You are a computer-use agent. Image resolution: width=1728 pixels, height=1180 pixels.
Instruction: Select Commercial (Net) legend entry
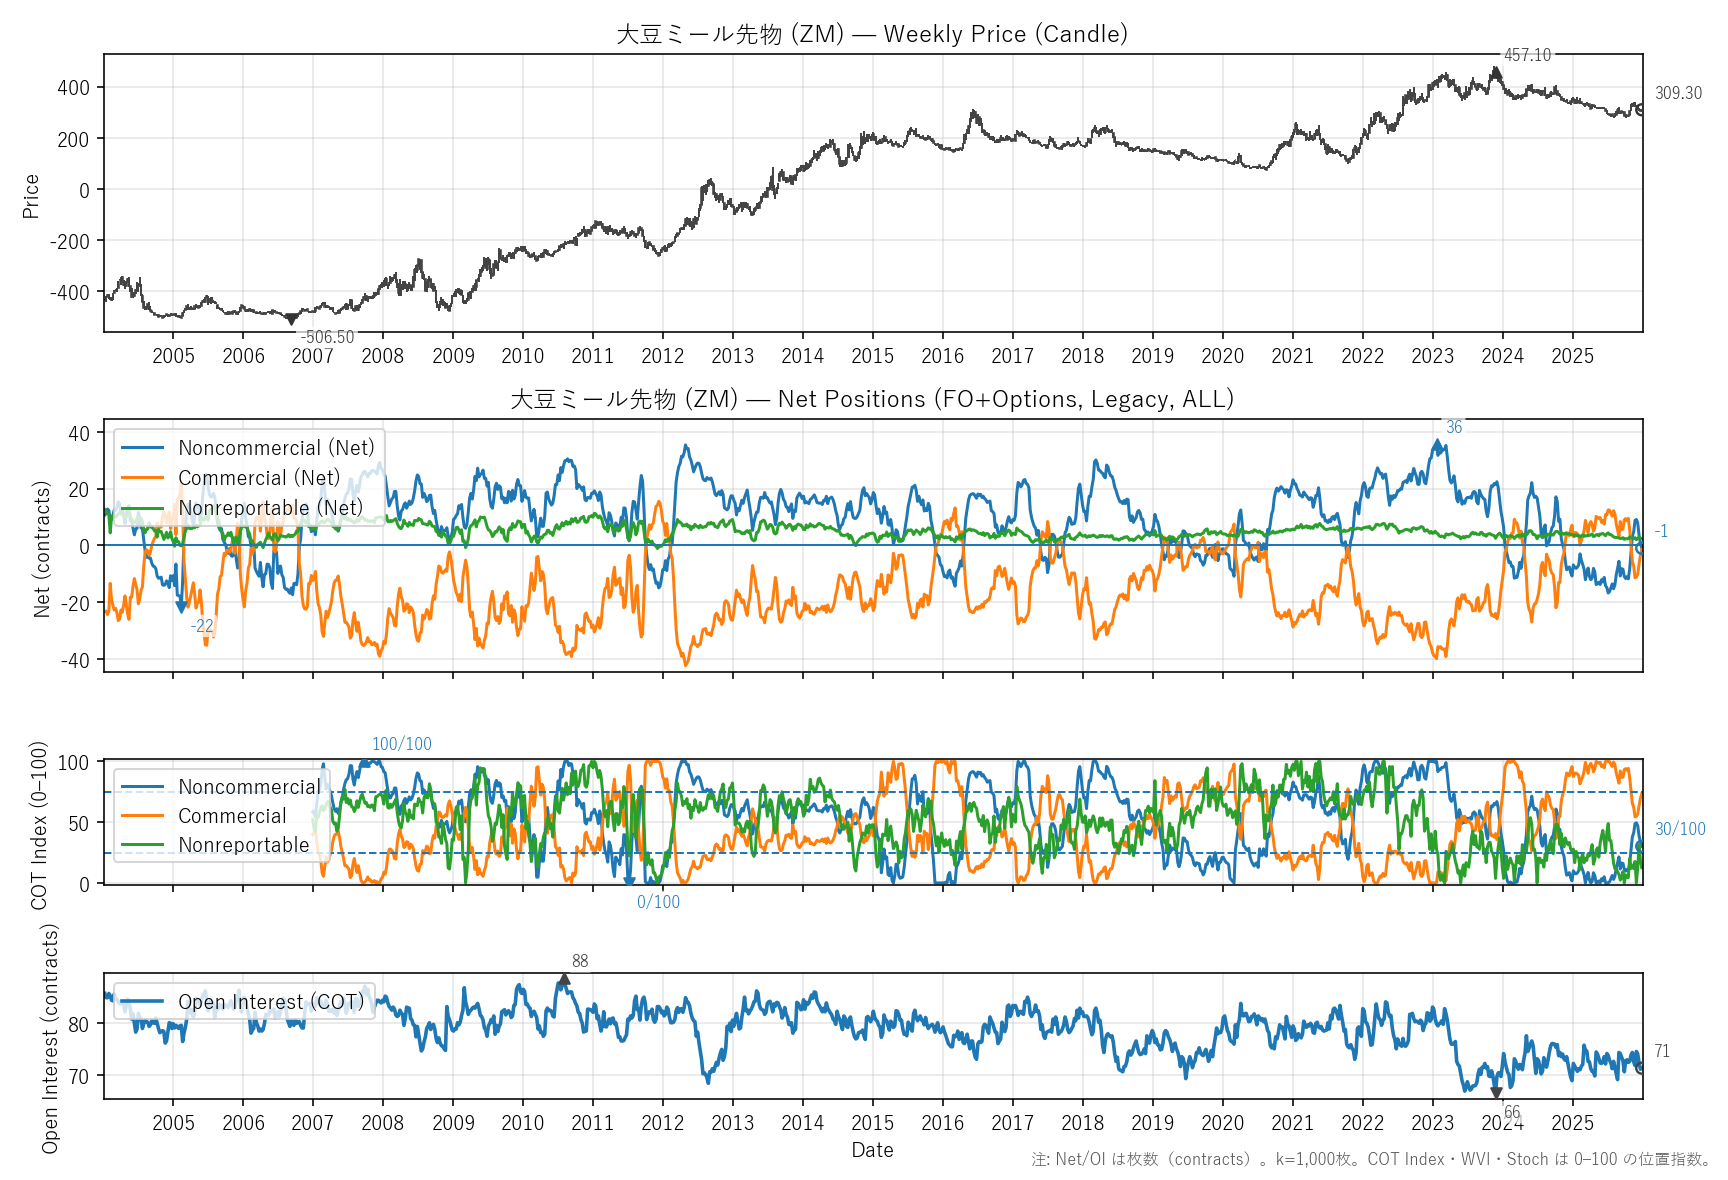258,478
